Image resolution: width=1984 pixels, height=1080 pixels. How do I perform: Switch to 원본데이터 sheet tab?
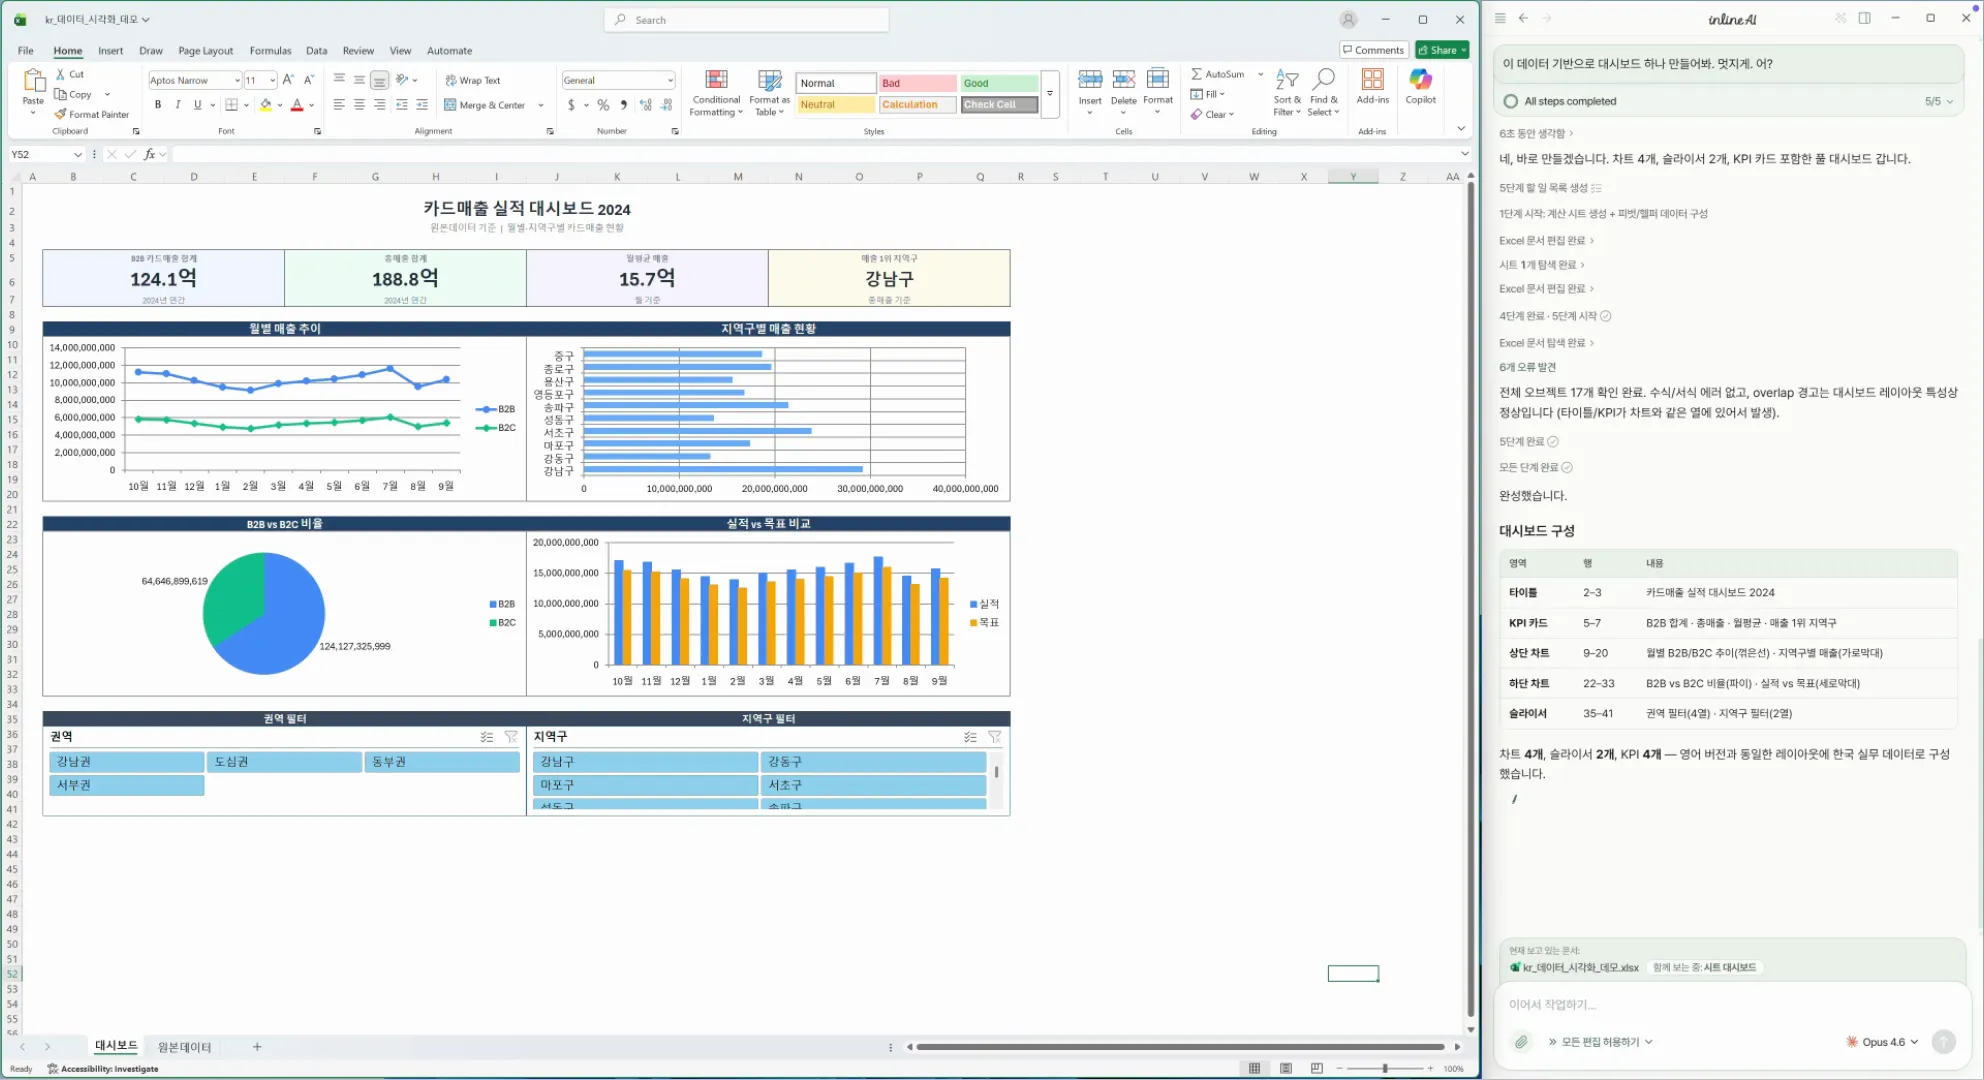tap(184, 1047)
